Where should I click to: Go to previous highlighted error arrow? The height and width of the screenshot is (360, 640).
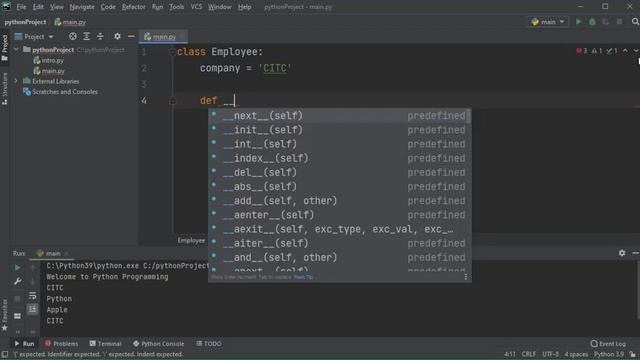click(x=625, y=51)
